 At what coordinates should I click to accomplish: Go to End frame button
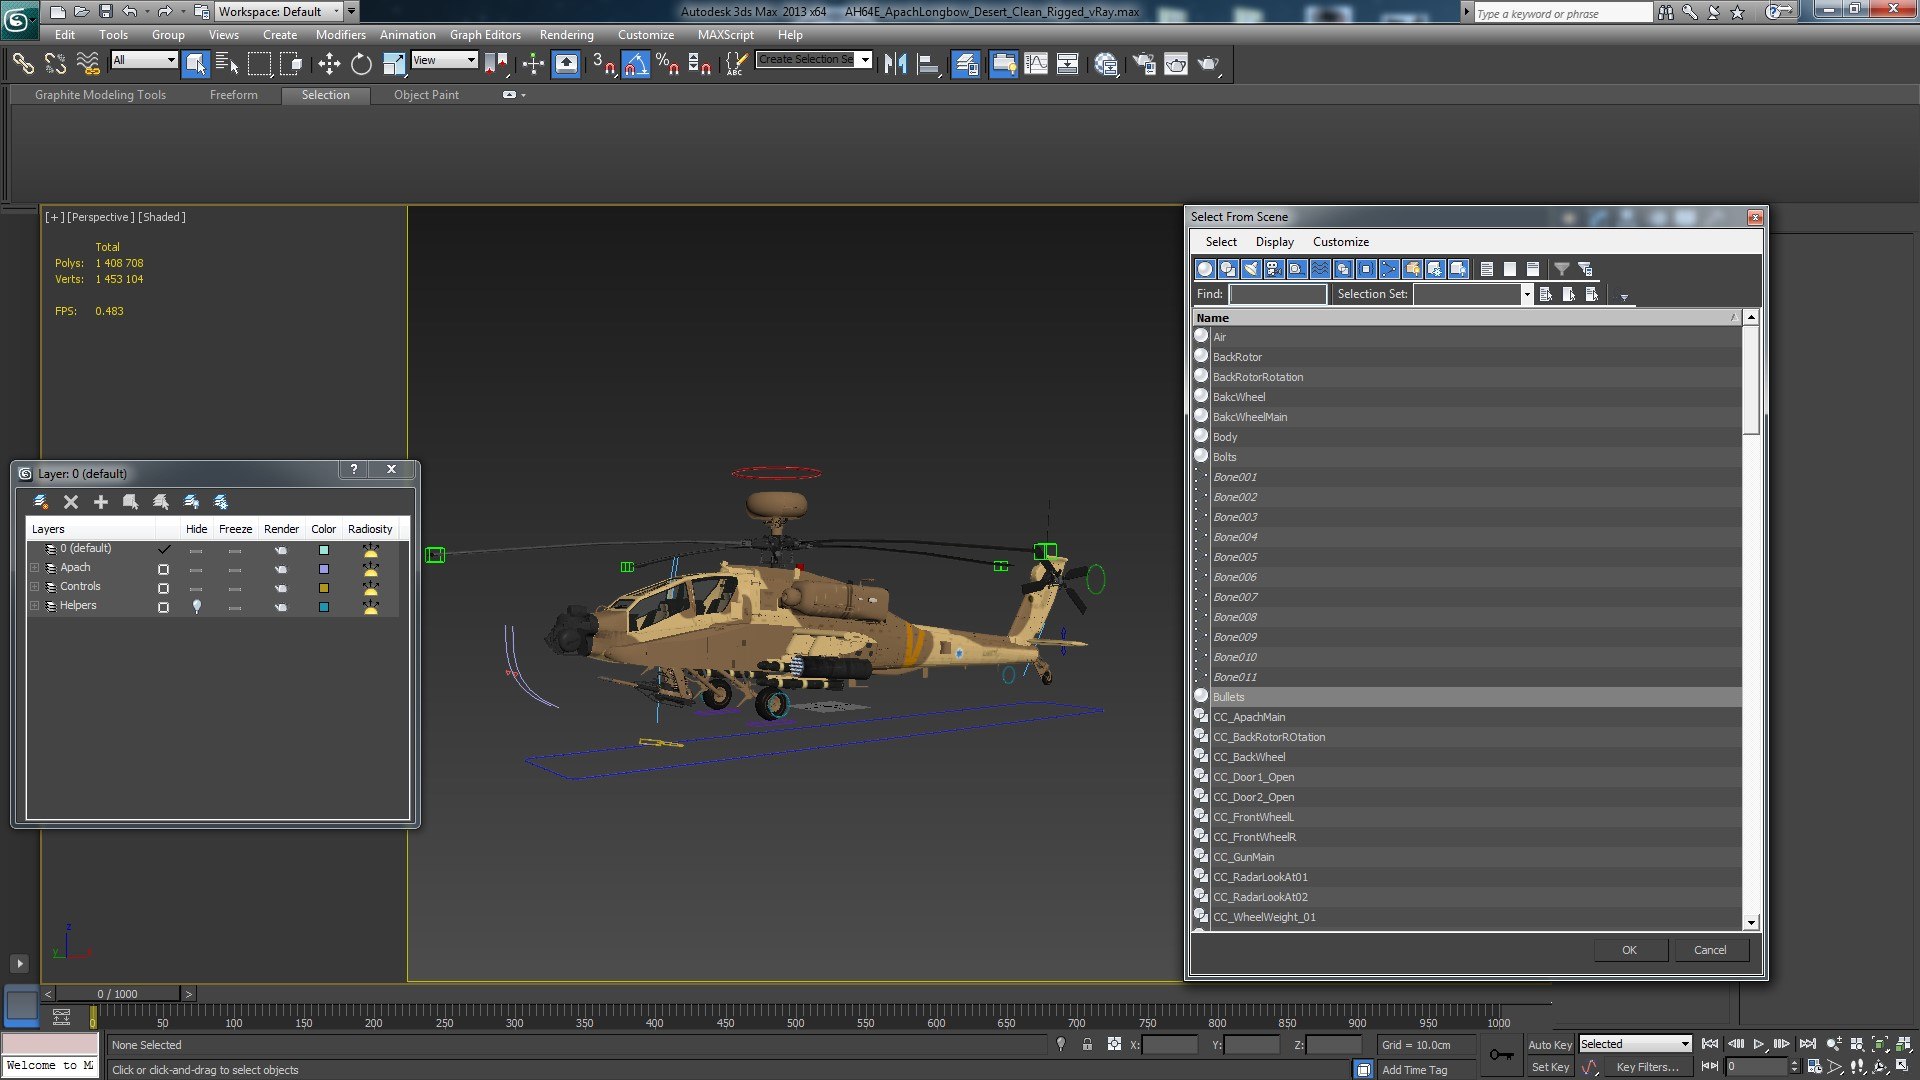click(x=1807, y=1044)
